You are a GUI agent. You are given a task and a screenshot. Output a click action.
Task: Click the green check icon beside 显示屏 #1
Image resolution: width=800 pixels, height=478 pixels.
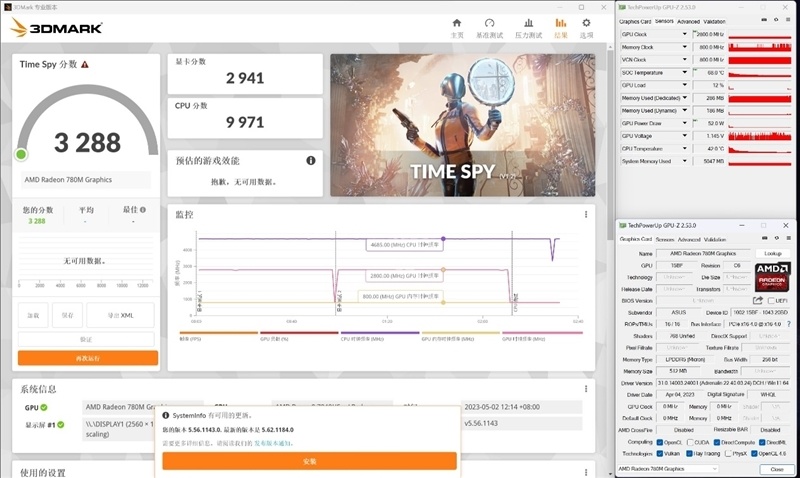tap(61, 424)
